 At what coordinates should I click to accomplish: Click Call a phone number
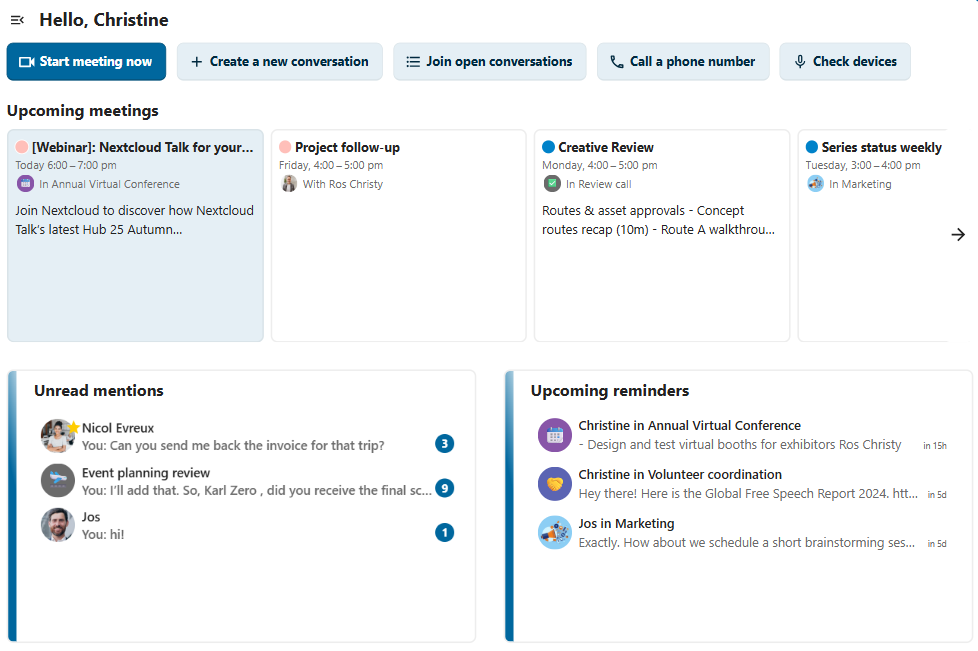click(682, 62)
